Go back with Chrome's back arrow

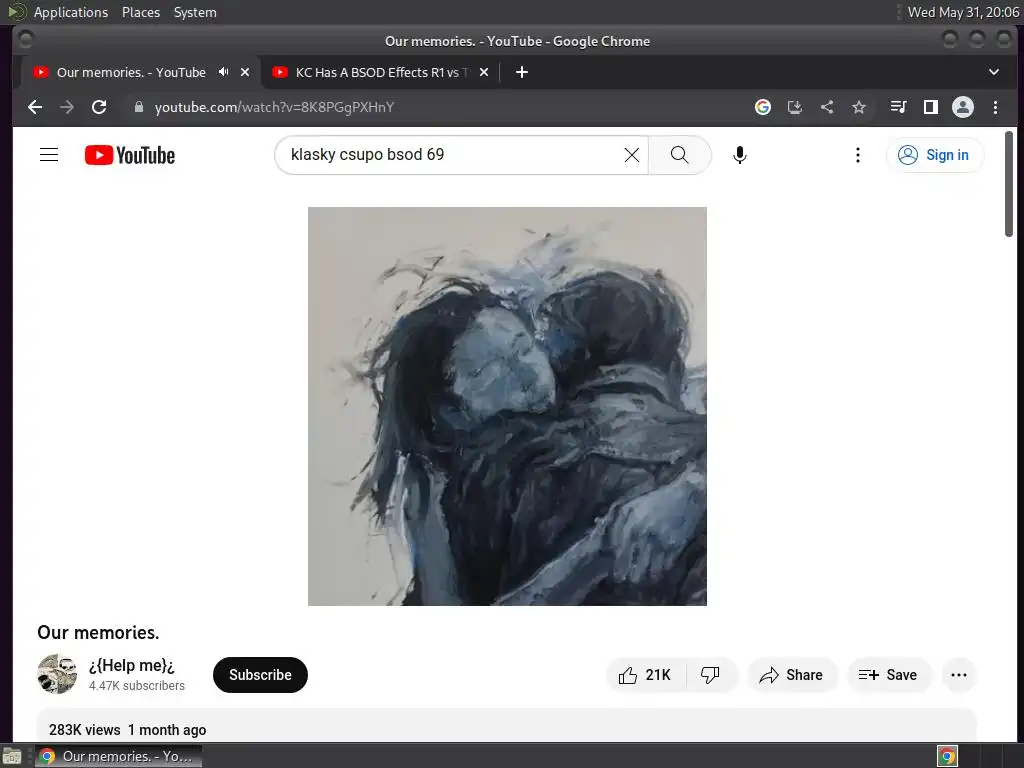[x=35, y=107]
